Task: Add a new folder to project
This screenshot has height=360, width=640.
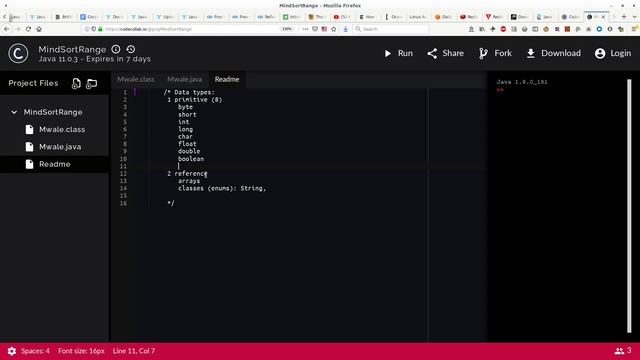Action: [x=91, y=83]
